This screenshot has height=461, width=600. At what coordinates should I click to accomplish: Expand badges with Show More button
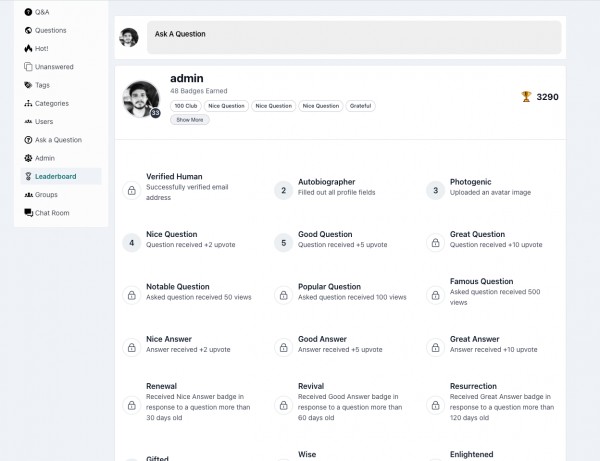[x=189, y=120]
